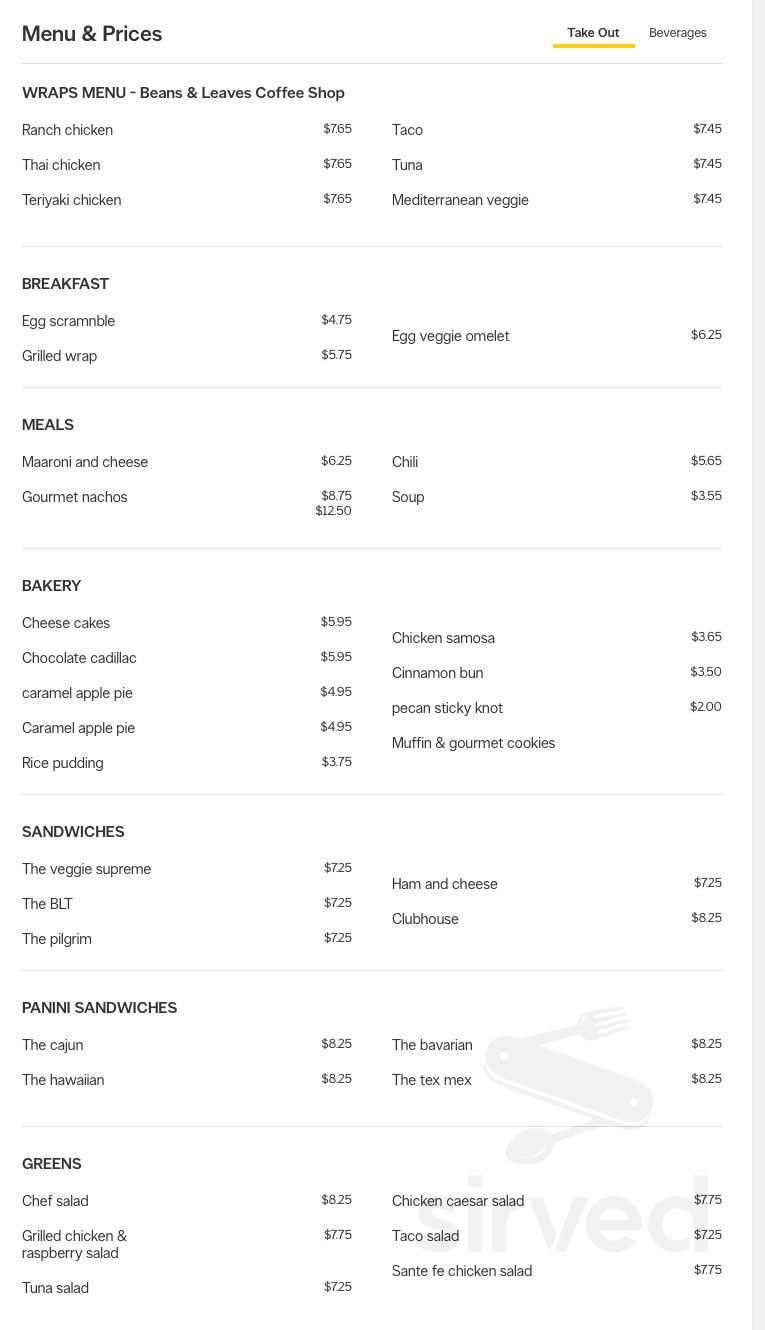The height and width of the screenshot is (1330, 765).
Task: Choose Gourmet nachos from Meals
Action: click(x=74, y=497)
